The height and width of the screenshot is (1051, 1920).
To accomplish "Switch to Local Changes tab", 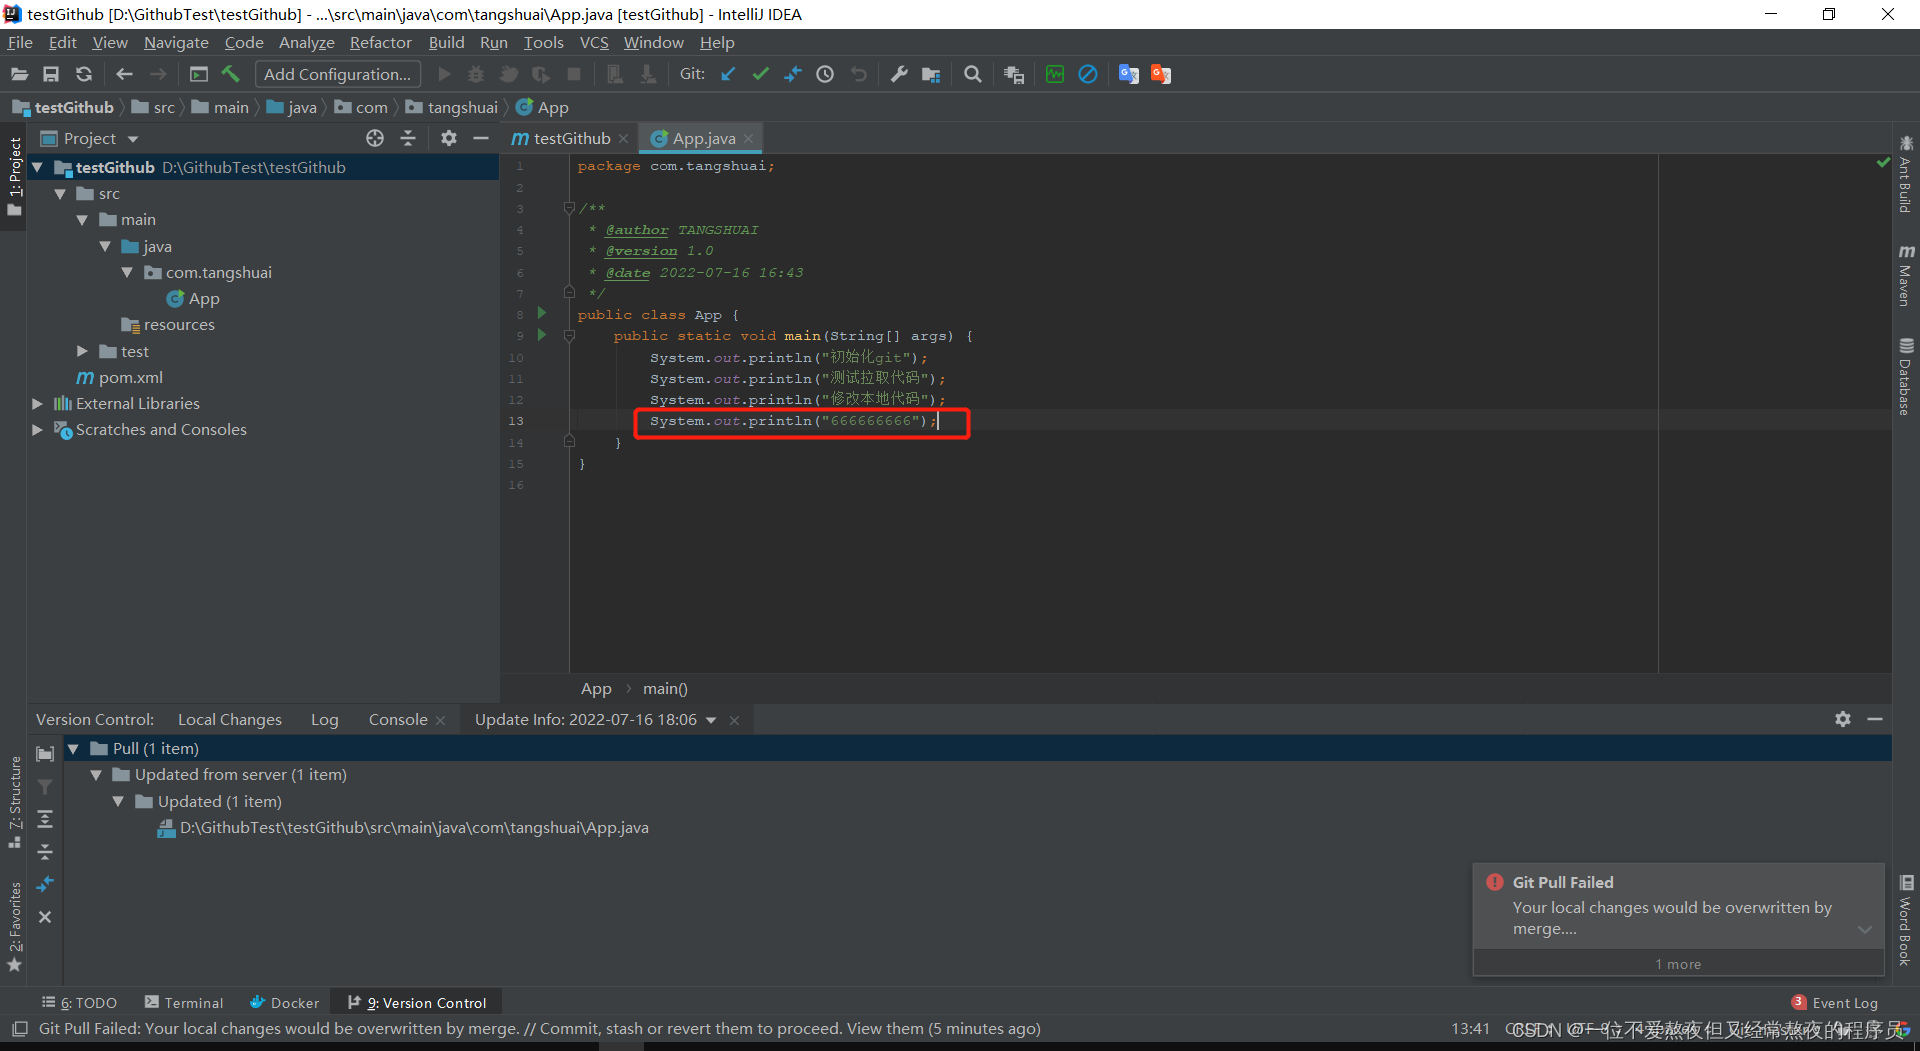I will coord(230,719).
